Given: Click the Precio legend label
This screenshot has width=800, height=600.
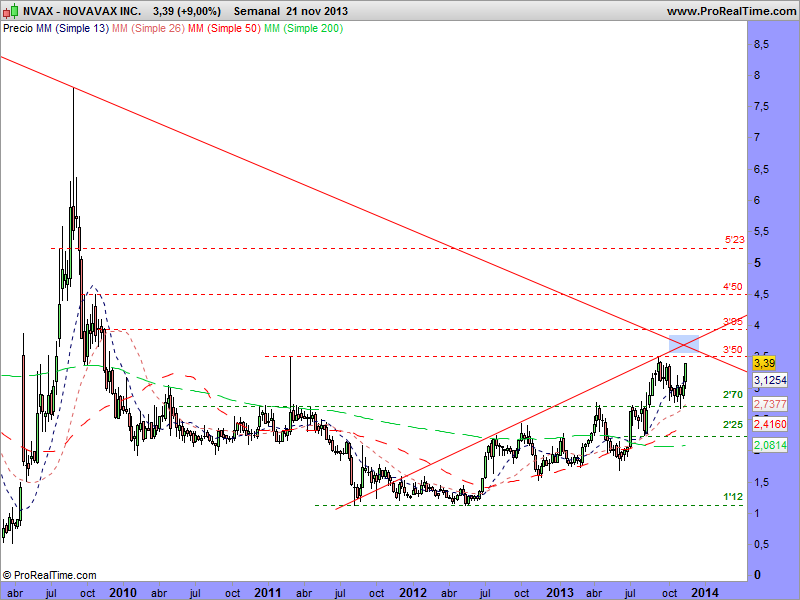Looking at the screenshot, I should [x=18, y=29].
